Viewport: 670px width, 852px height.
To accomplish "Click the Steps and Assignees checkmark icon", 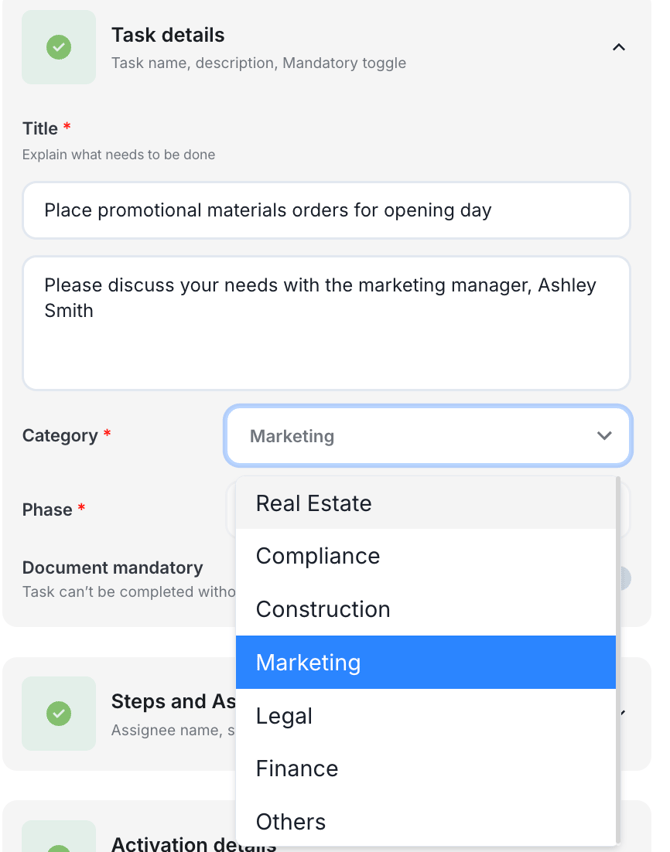I will 59,713.
